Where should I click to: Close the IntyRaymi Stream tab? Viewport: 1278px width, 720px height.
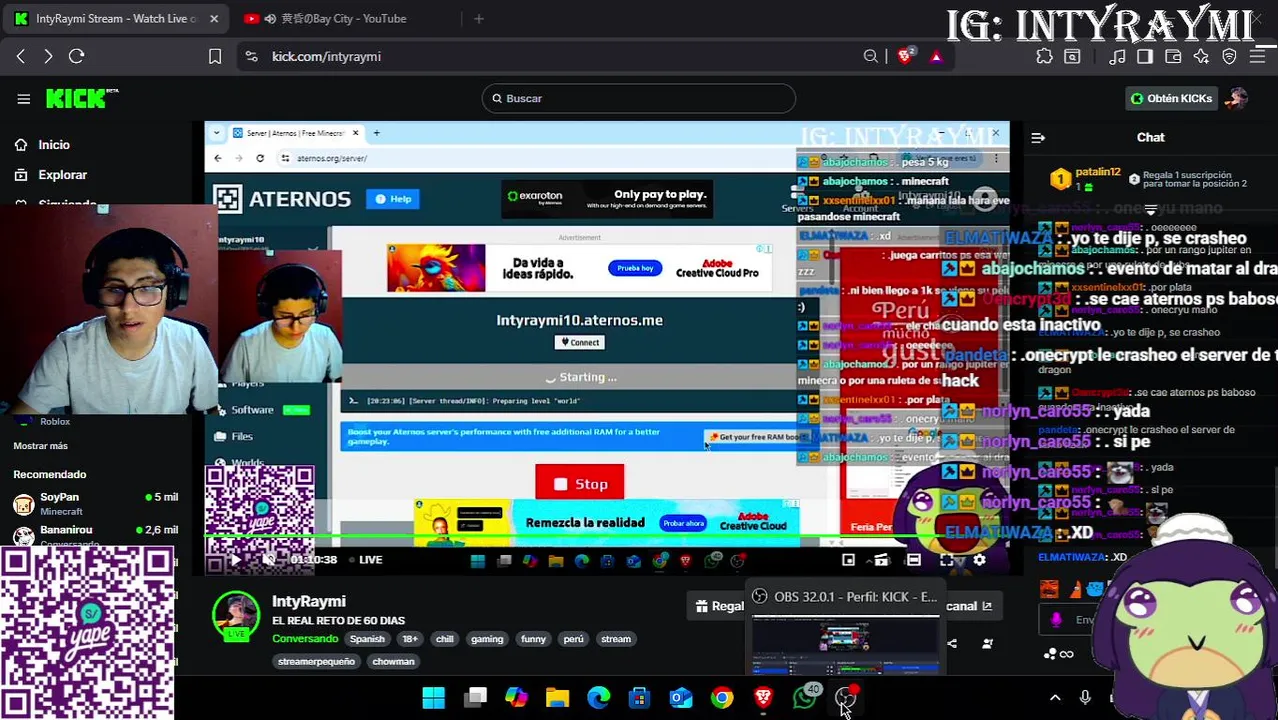[214, 18]
